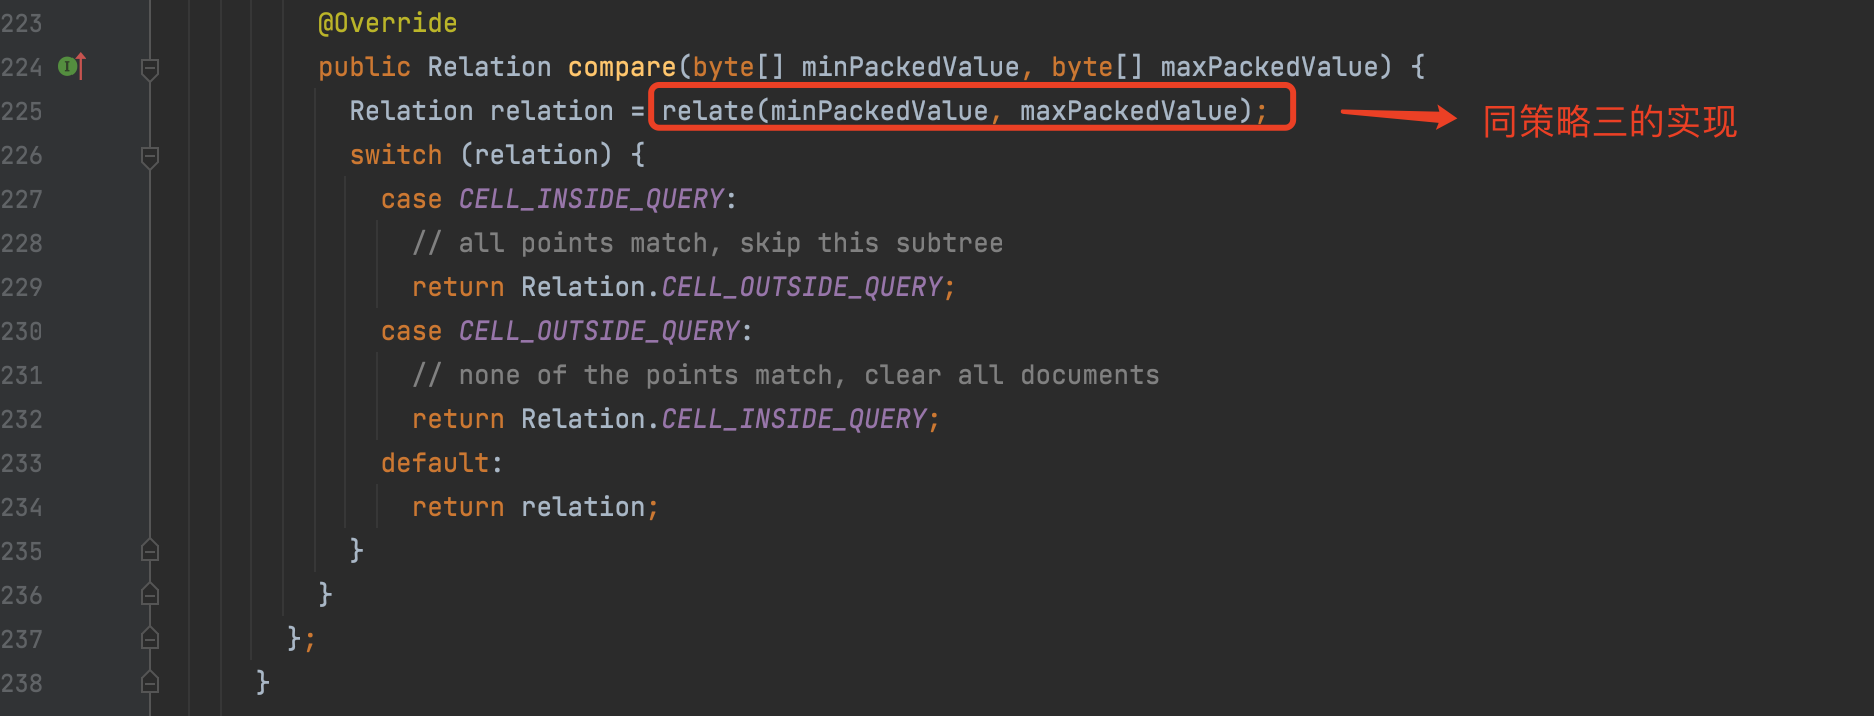Image resolution: width=1874 pixels, height=716 pixels.
Task: Click the fold end marker on line 236
Action: pos(150,594)
